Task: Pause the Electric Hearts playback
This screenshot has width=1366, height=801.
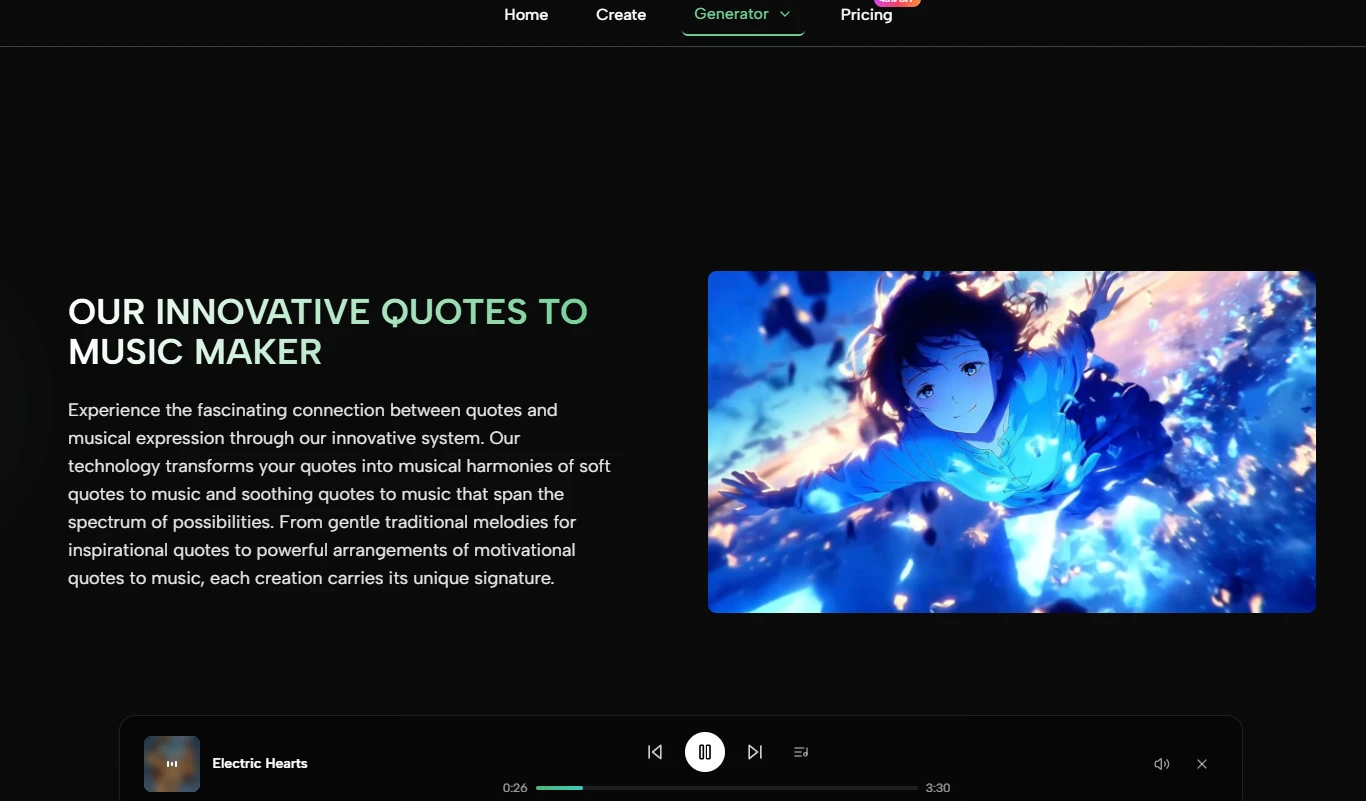Action: (x=705, y=752)
